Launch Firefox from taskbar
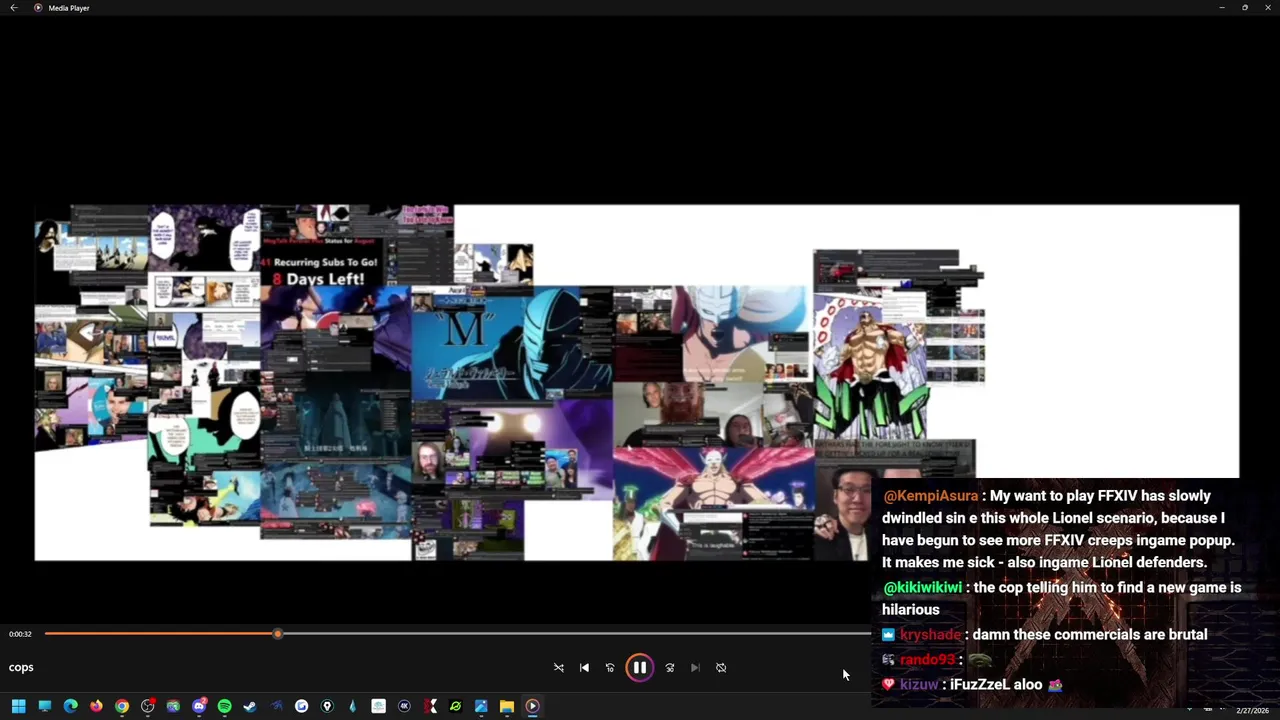This screenshot has height=720, width=1280. click(x=96, y=706)
